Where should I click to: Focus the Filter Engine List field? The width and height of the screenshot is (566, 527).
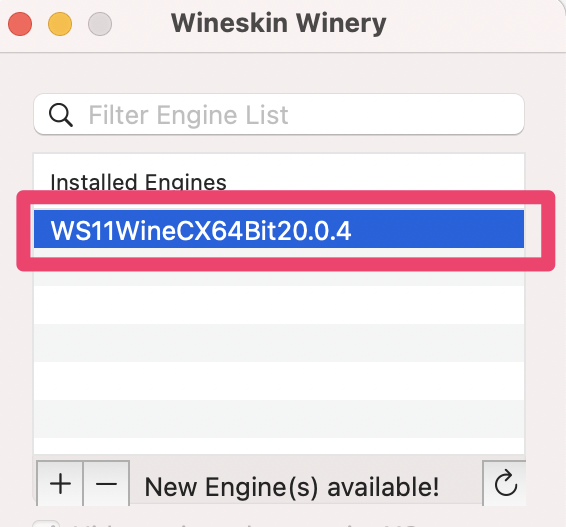[279, 114]
